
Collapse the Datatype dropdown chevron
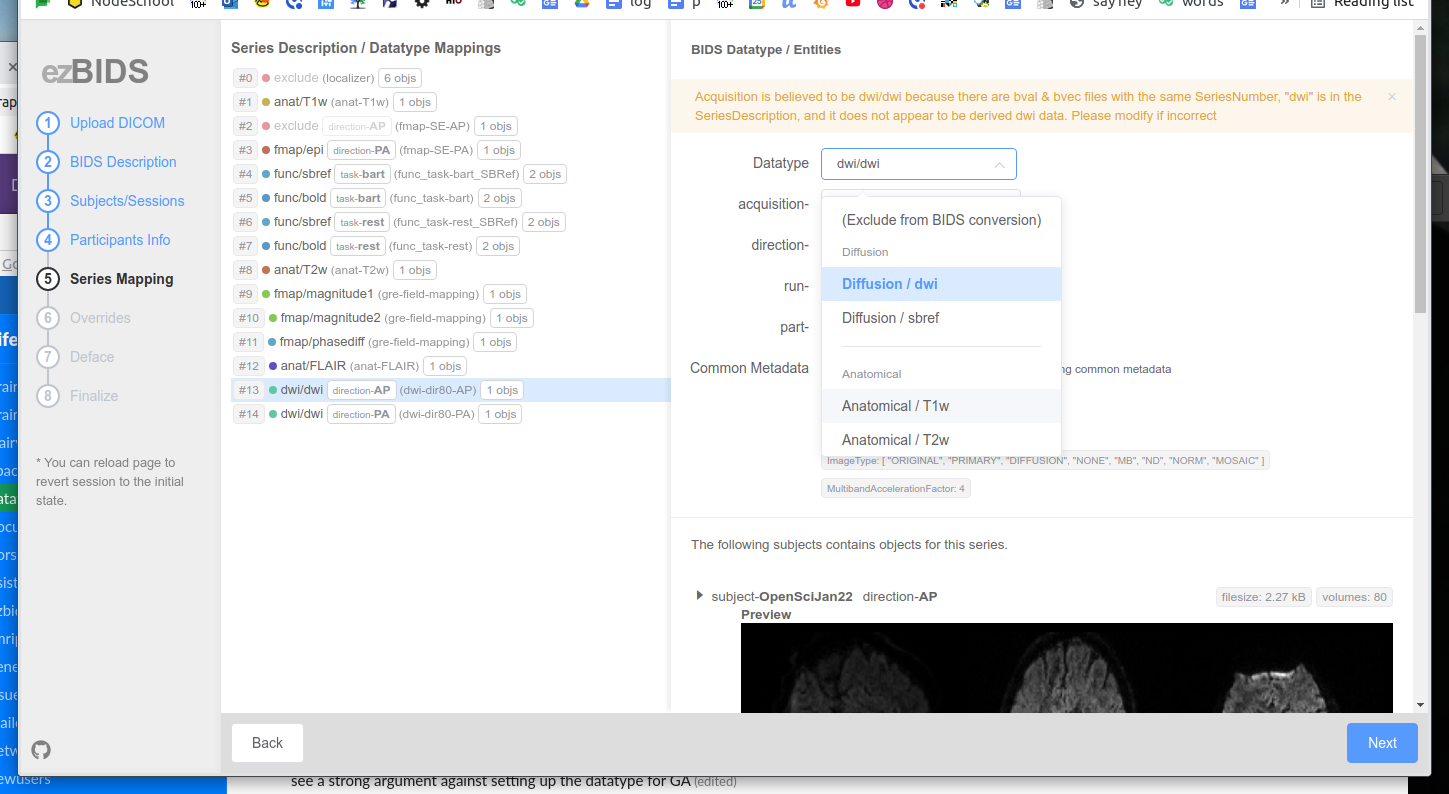[999, 163]
